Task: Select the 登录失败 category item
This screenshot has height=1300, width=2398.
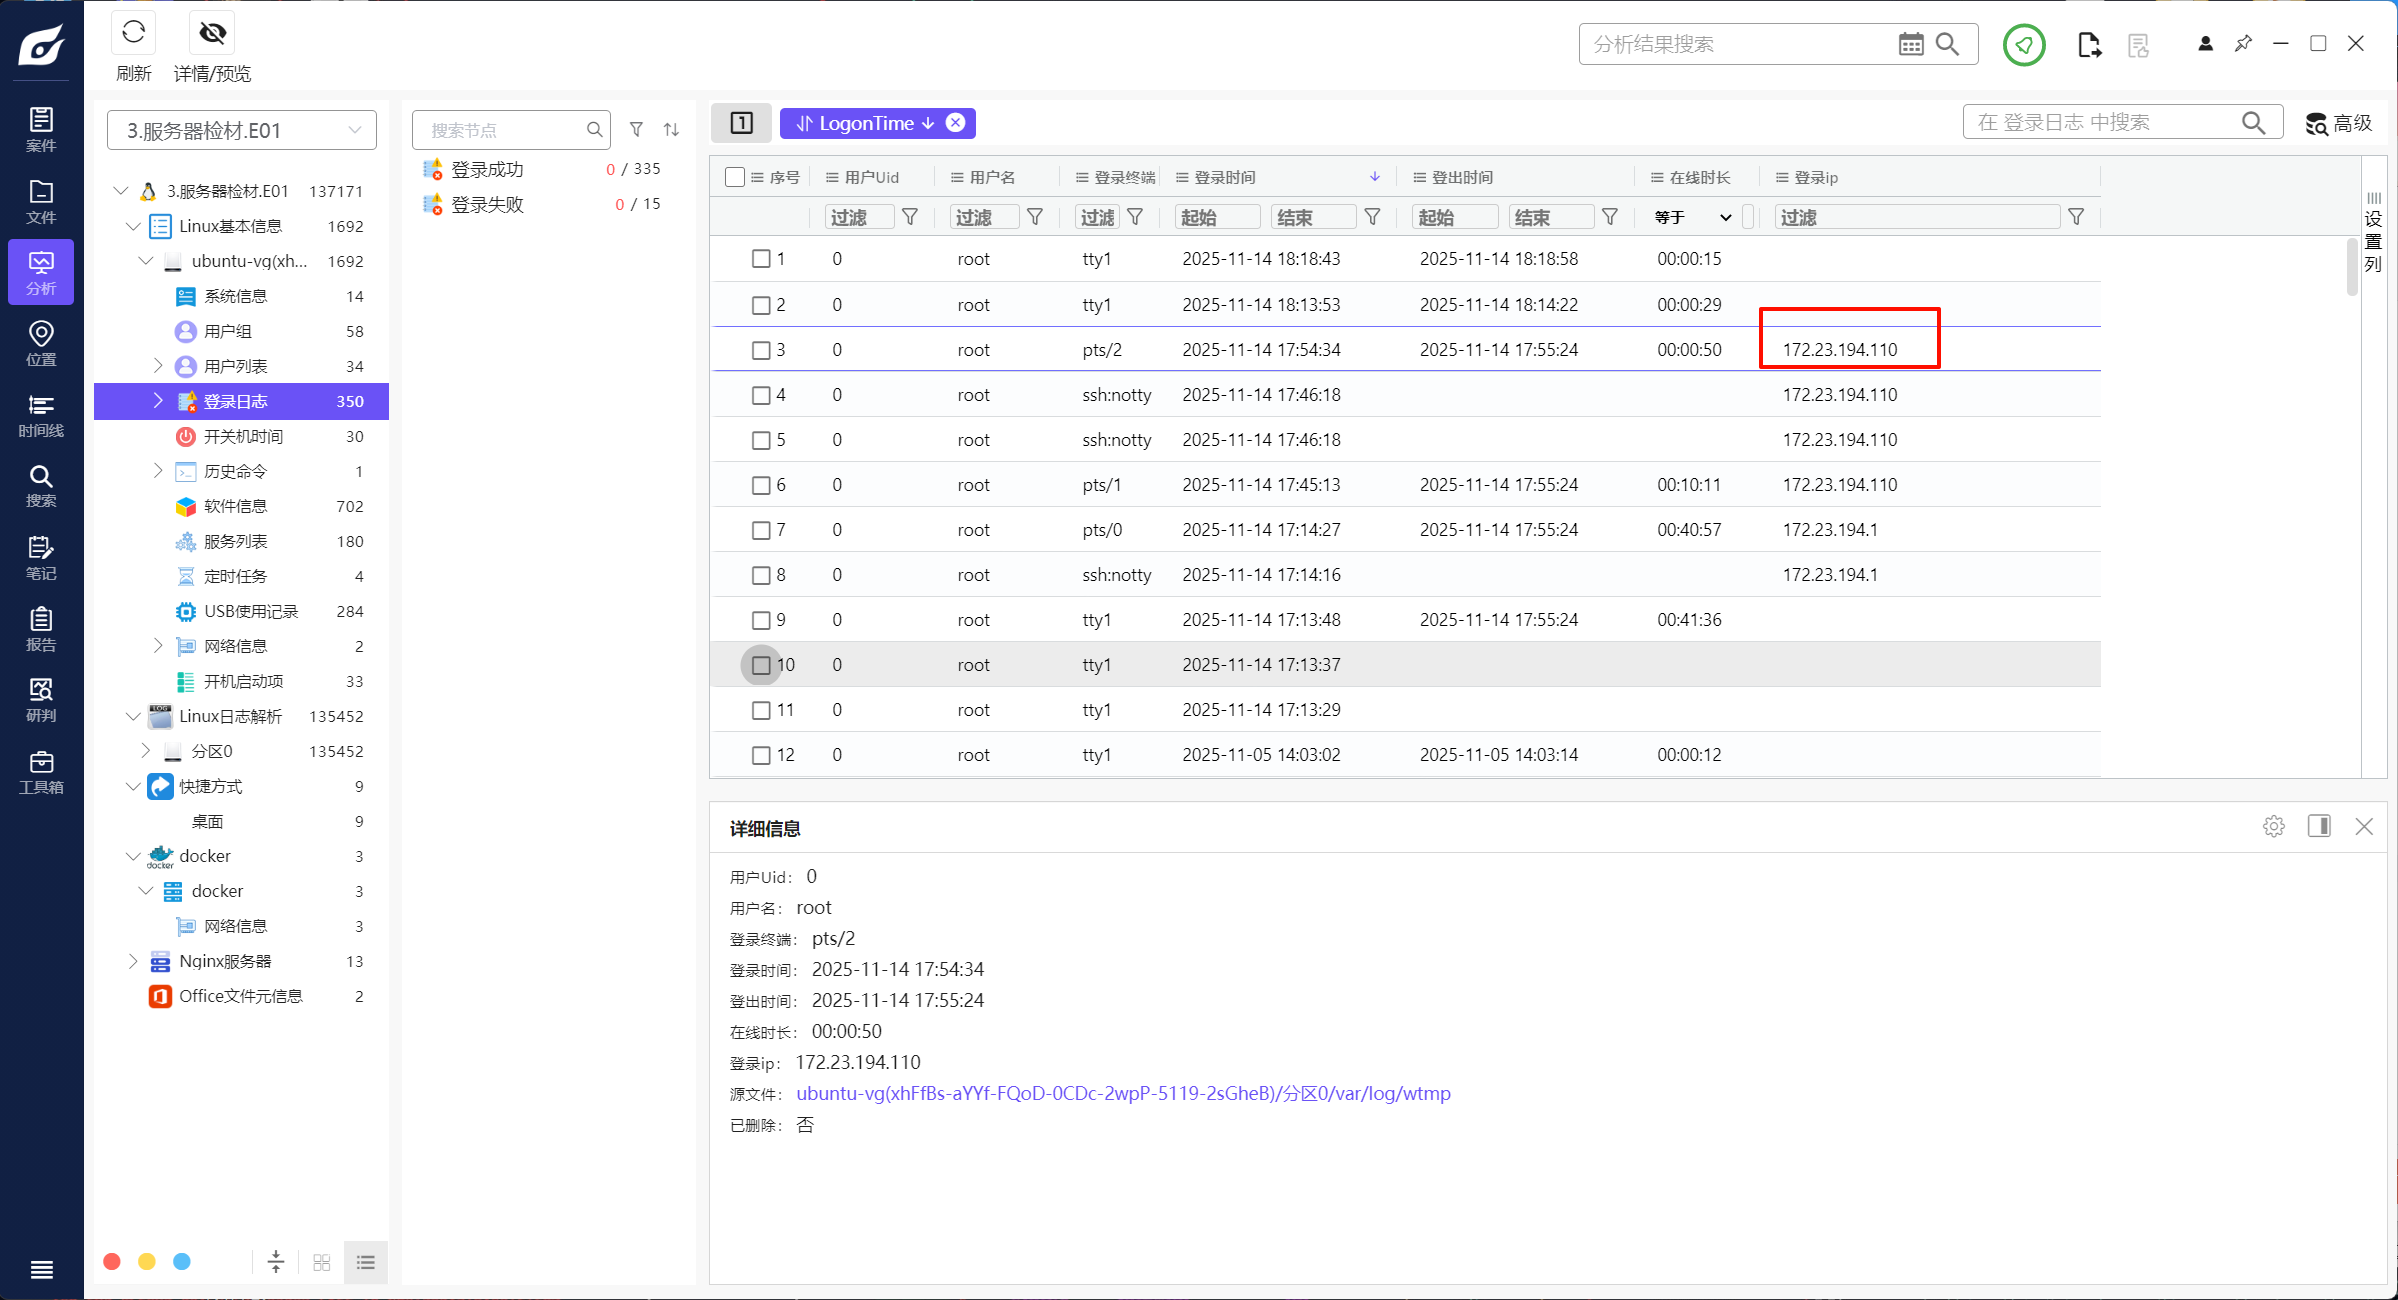Action: click(x=487, y=205)
